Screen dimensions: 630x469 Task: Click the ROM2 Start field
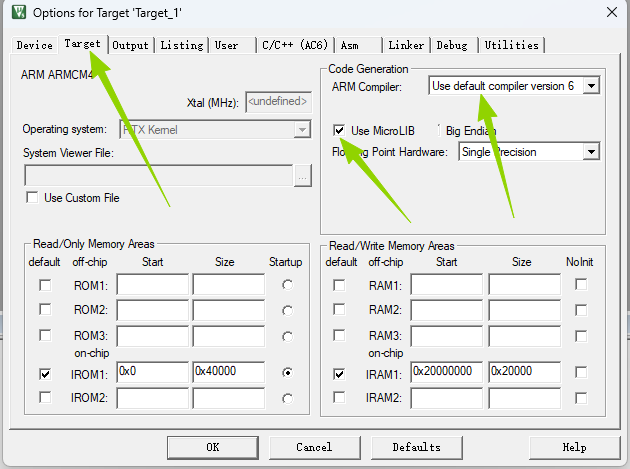(x=153, y=310)
